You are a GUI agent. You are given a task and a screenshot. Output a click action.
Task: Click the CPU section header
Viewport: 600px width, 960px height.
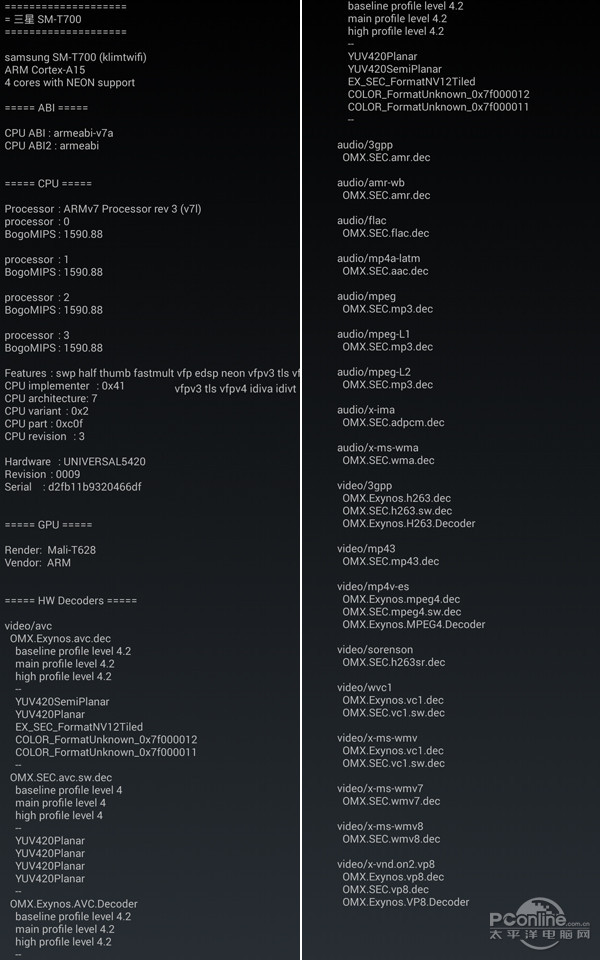(x=48, y=184)
